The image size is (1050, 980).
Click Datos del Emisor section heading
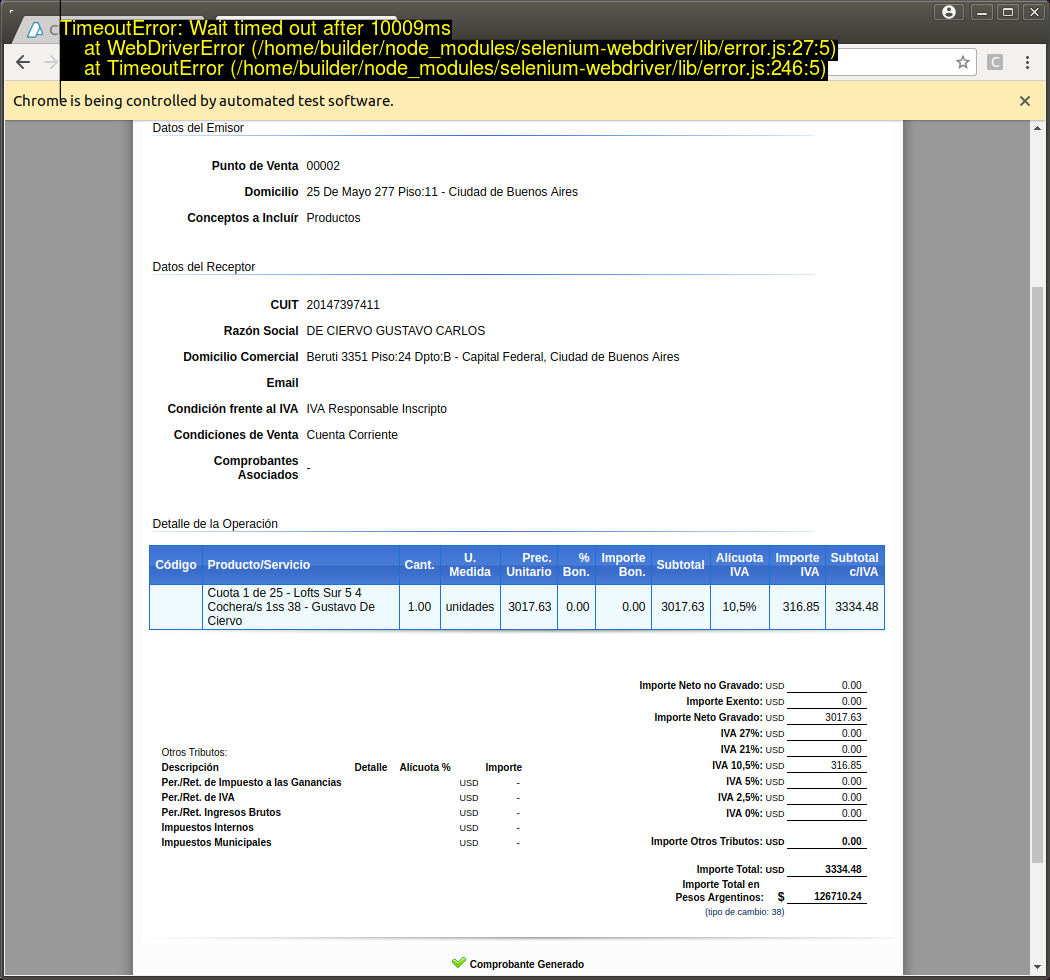click(198, 128)
